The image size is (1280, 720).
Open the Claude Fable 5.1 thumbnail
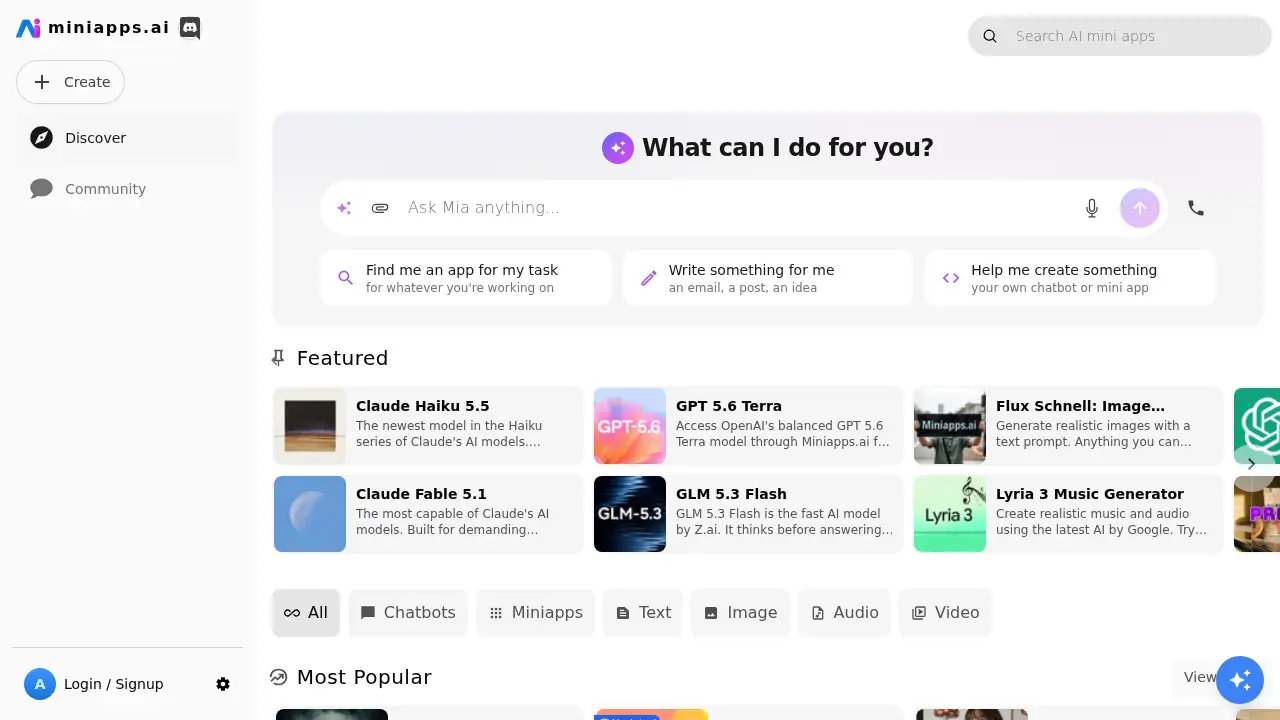click(x=310, y=514)
